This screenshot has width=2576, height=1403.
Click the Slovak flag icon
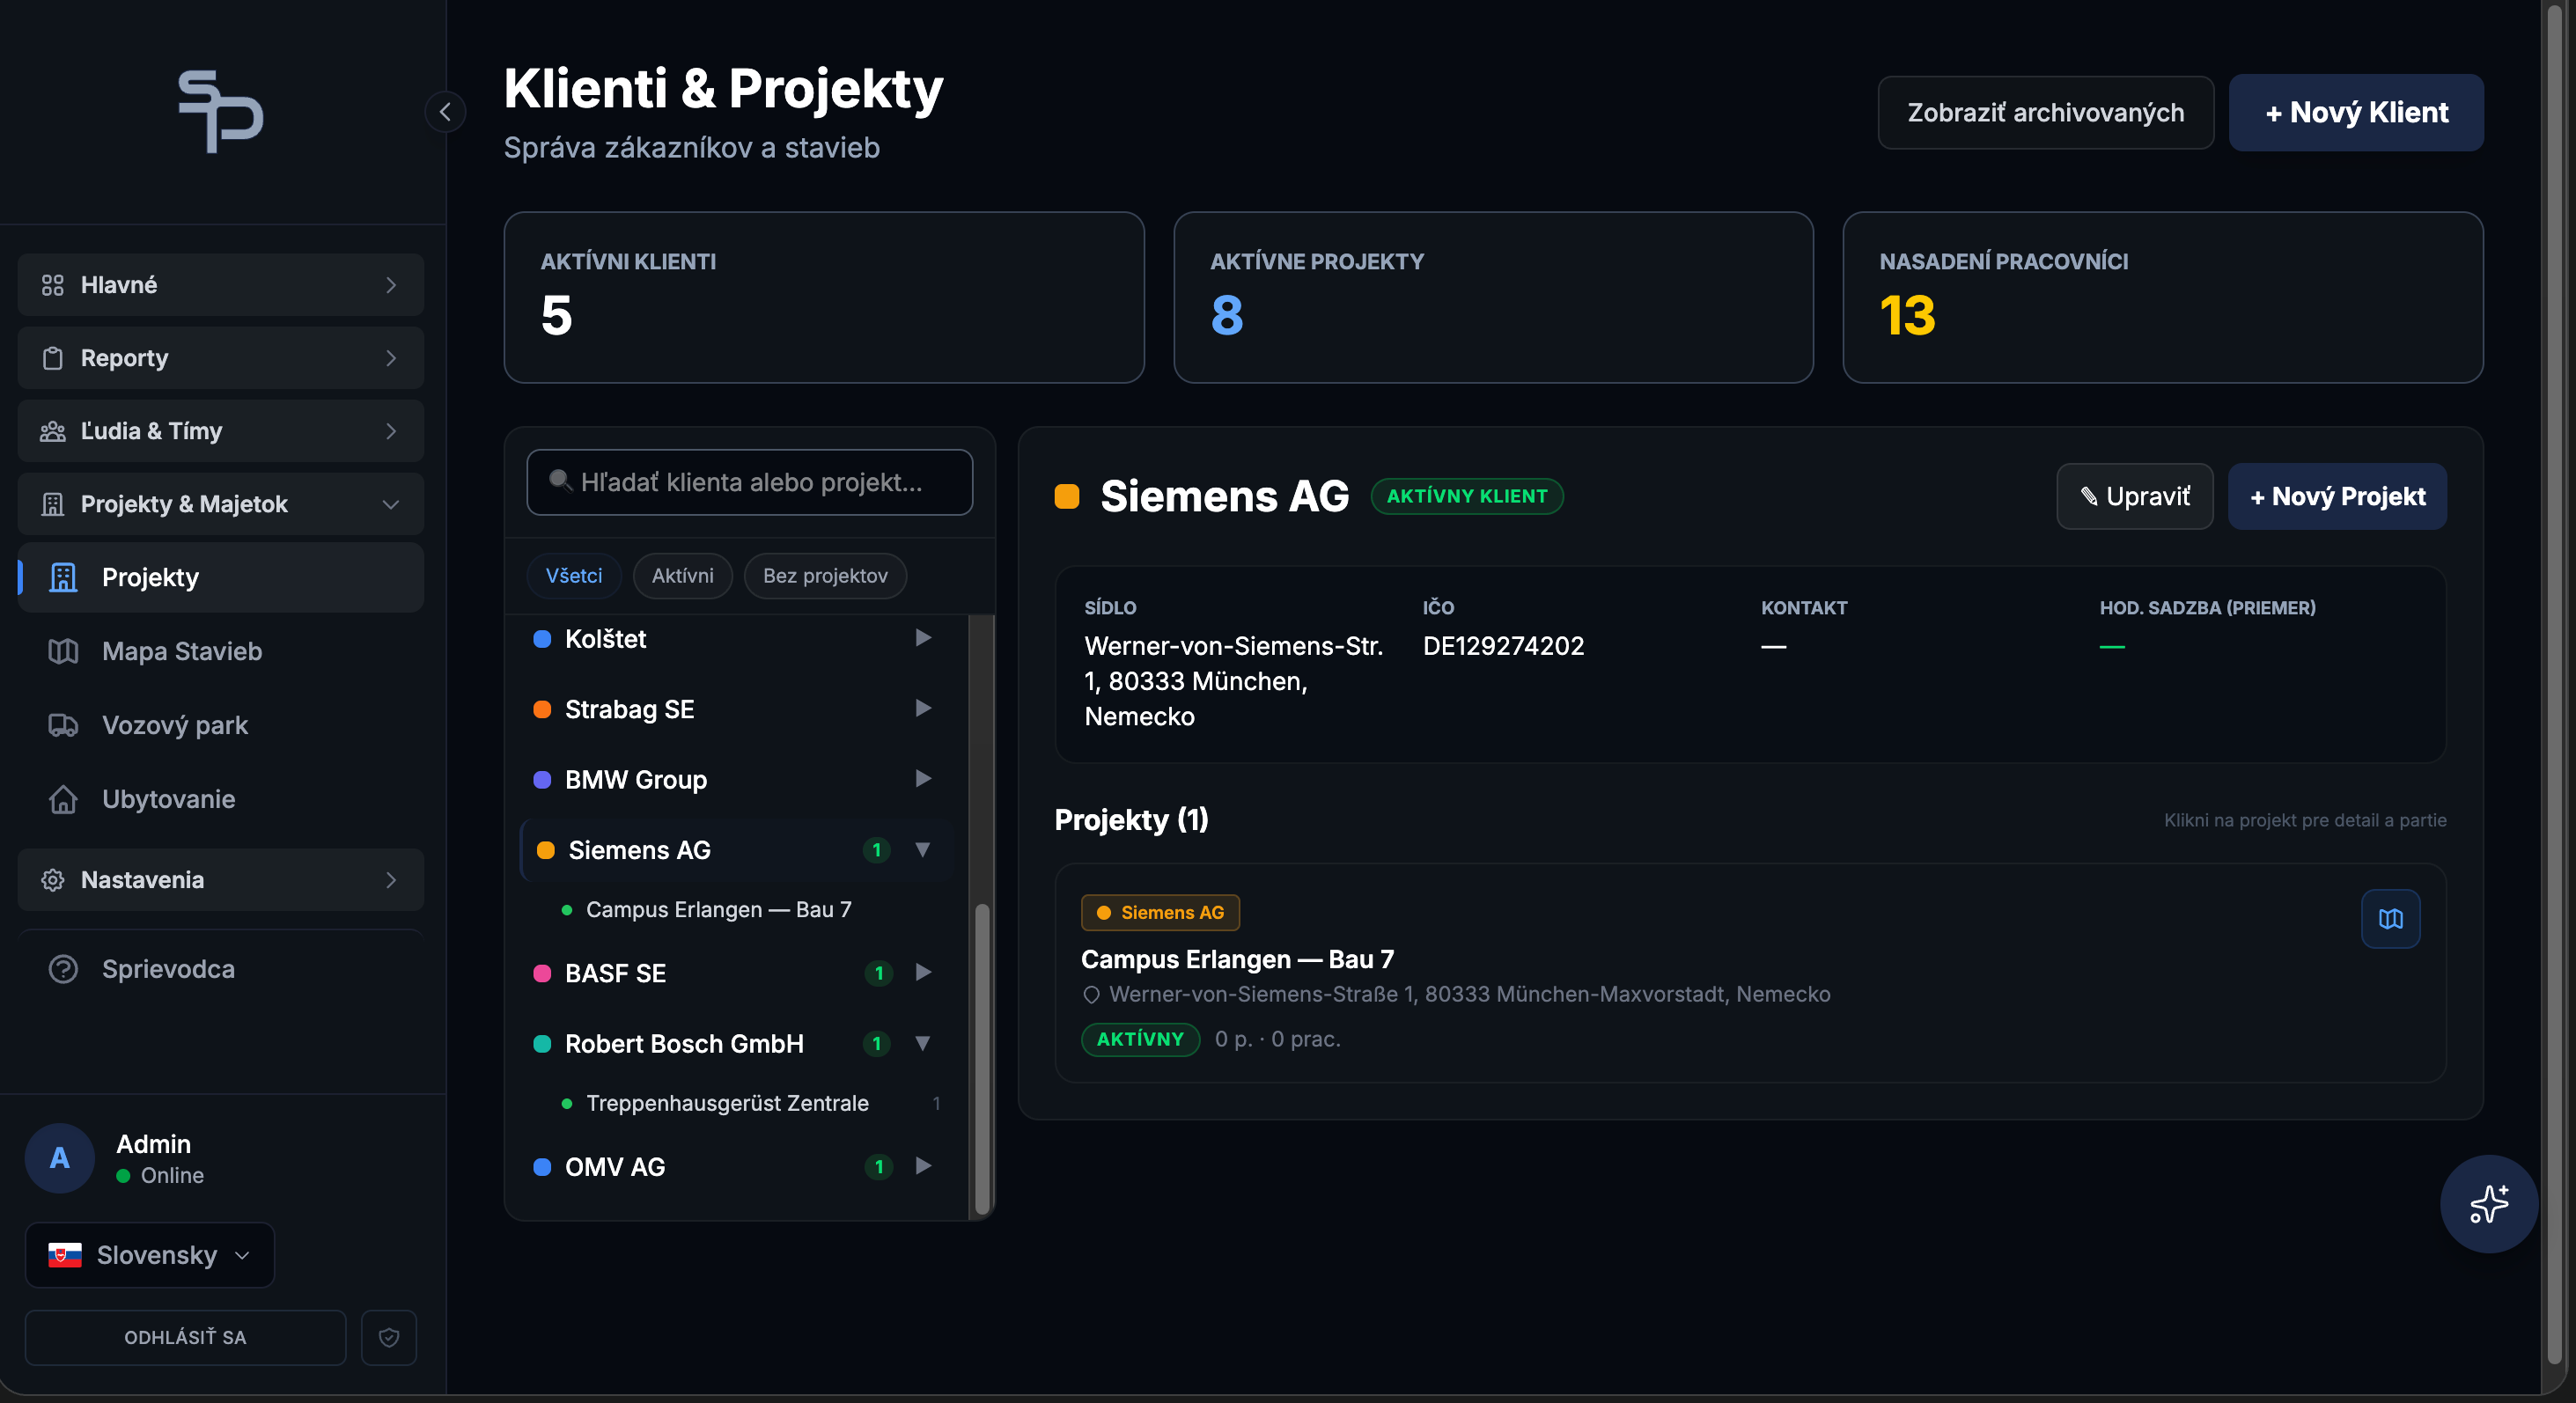(x=65, y=1255)
